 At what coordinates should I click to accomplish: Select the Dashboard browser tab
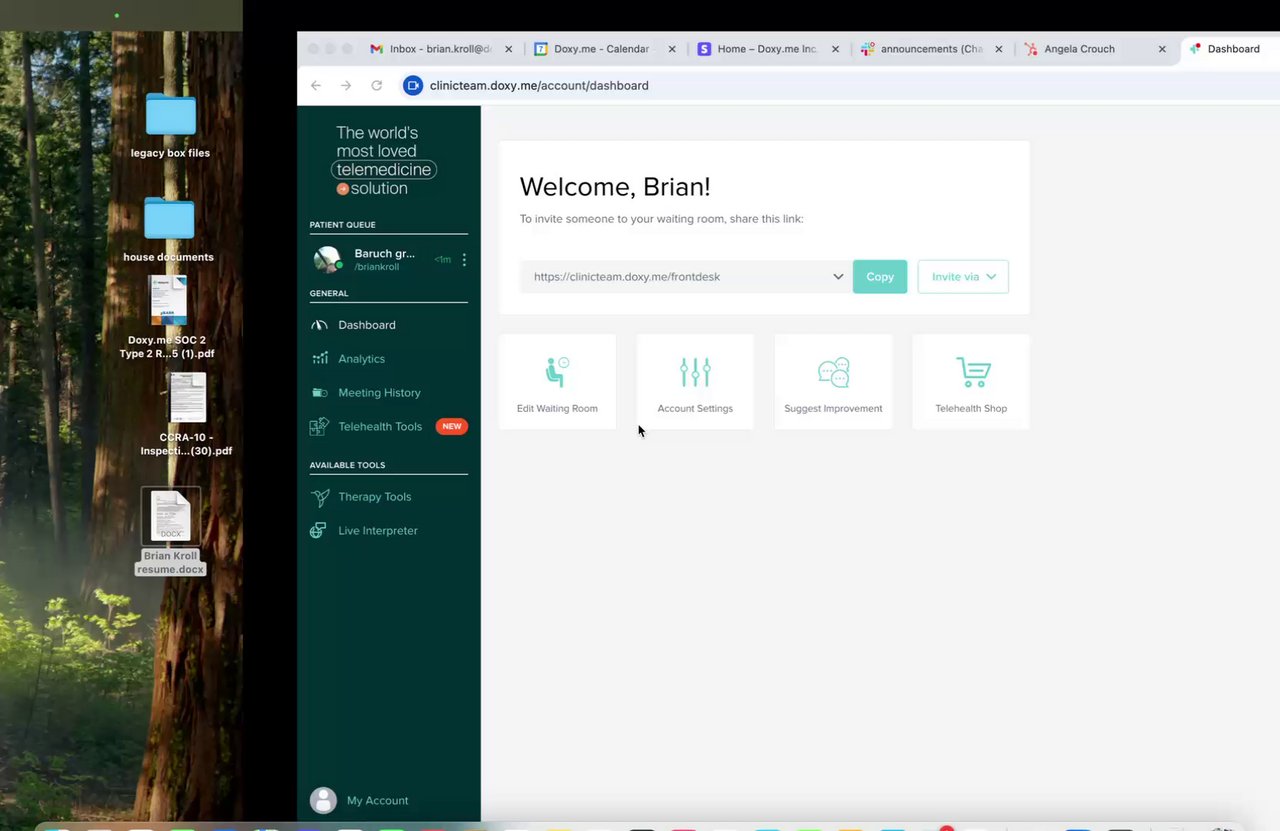pos(1232,49)
